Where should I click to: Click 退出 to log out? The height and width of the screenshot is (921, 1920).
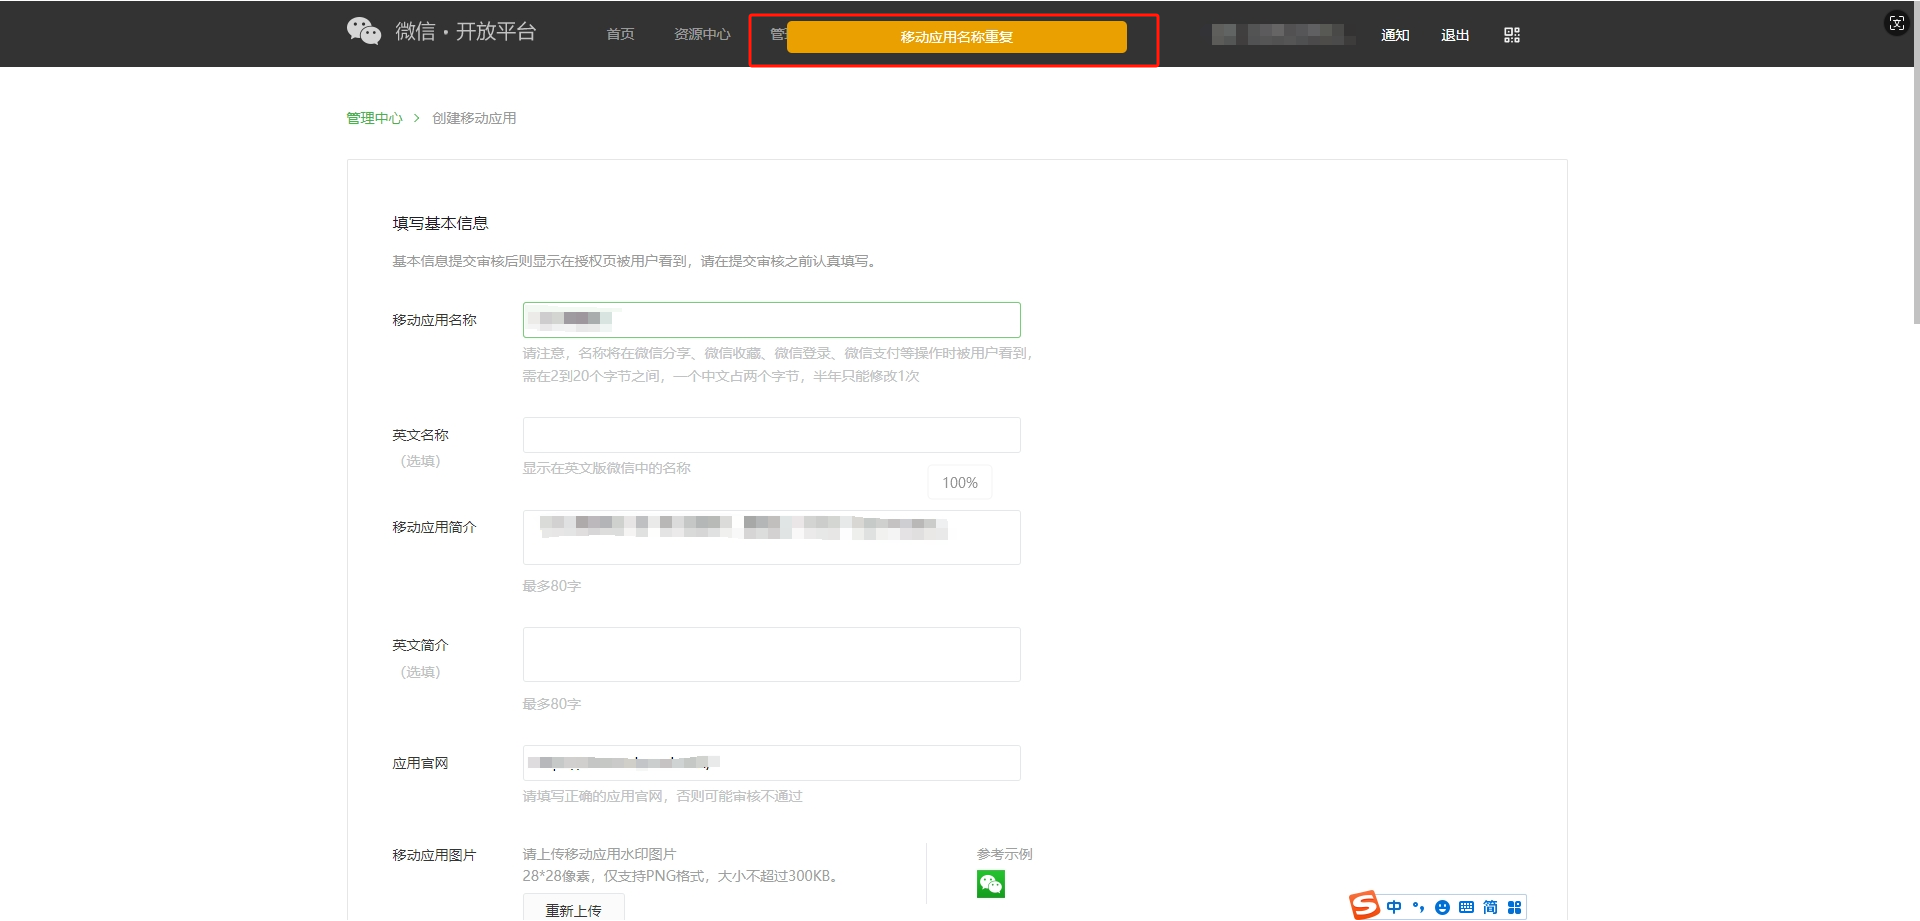(x=1455, y=35)
